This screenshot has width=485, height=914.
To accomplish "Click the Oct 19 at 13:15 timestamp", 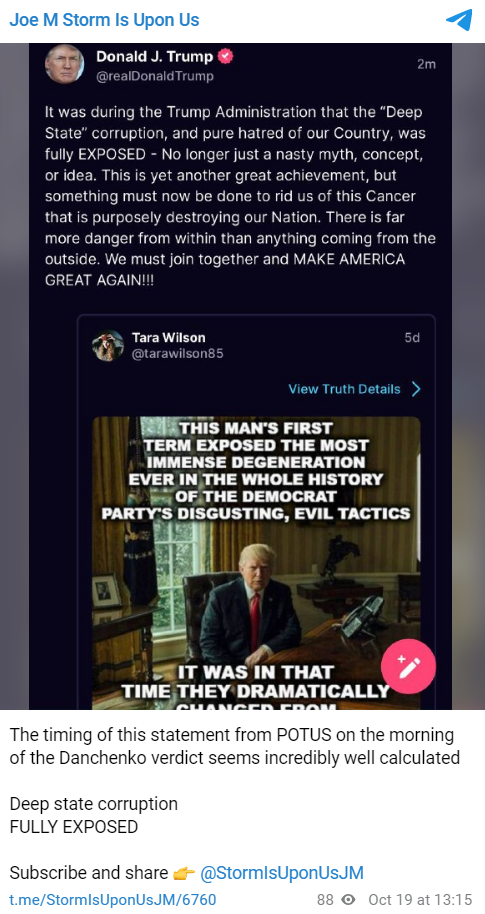I will tap(420, 899).
